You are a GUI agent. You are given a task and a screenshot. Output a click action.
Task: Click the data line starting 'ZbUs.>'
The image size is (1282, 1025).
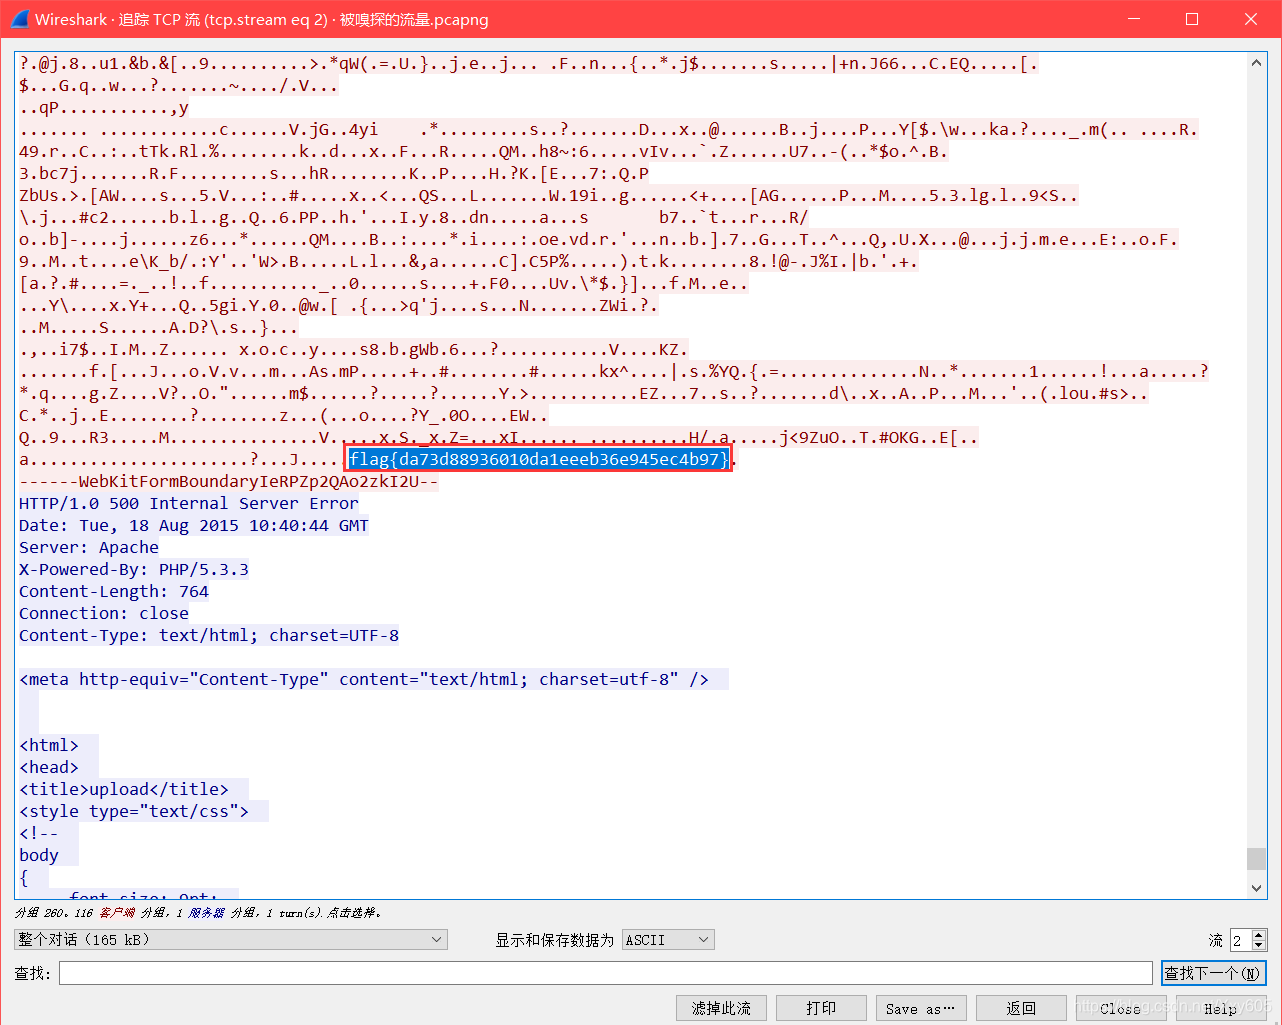549,195
